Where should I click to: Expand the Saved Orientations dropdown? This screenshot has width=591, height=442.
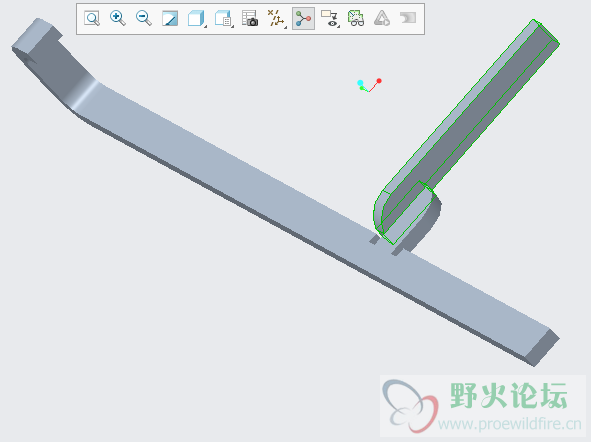click(224, 18)
